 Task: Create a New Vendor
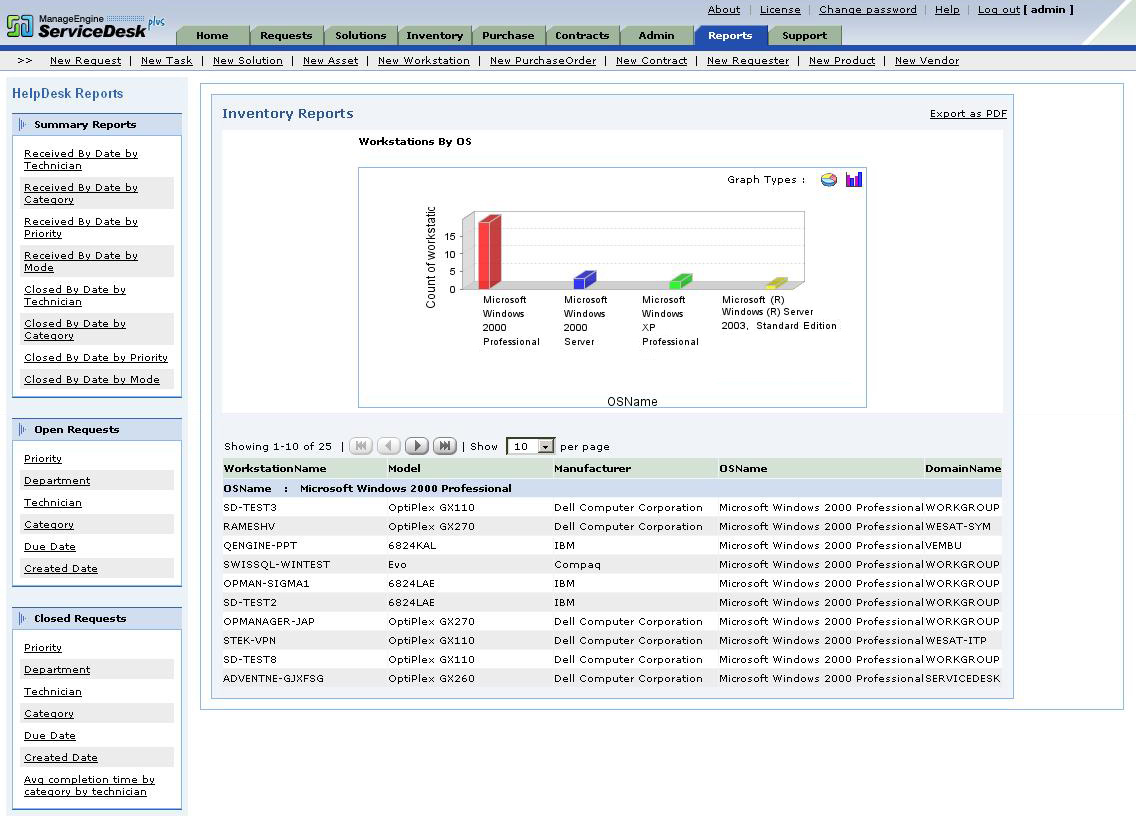click(927, 61)
